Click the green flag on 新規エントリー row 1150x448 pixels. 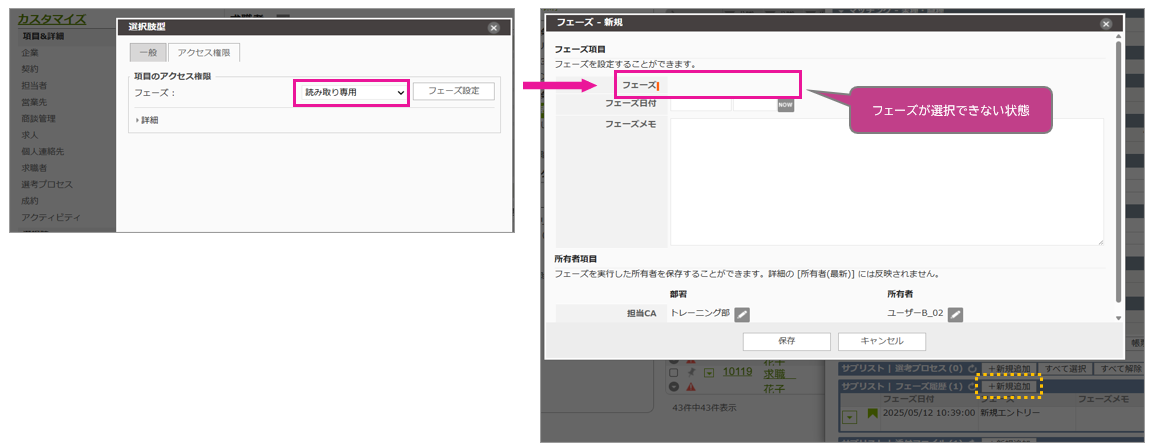[x=873, y=414]
